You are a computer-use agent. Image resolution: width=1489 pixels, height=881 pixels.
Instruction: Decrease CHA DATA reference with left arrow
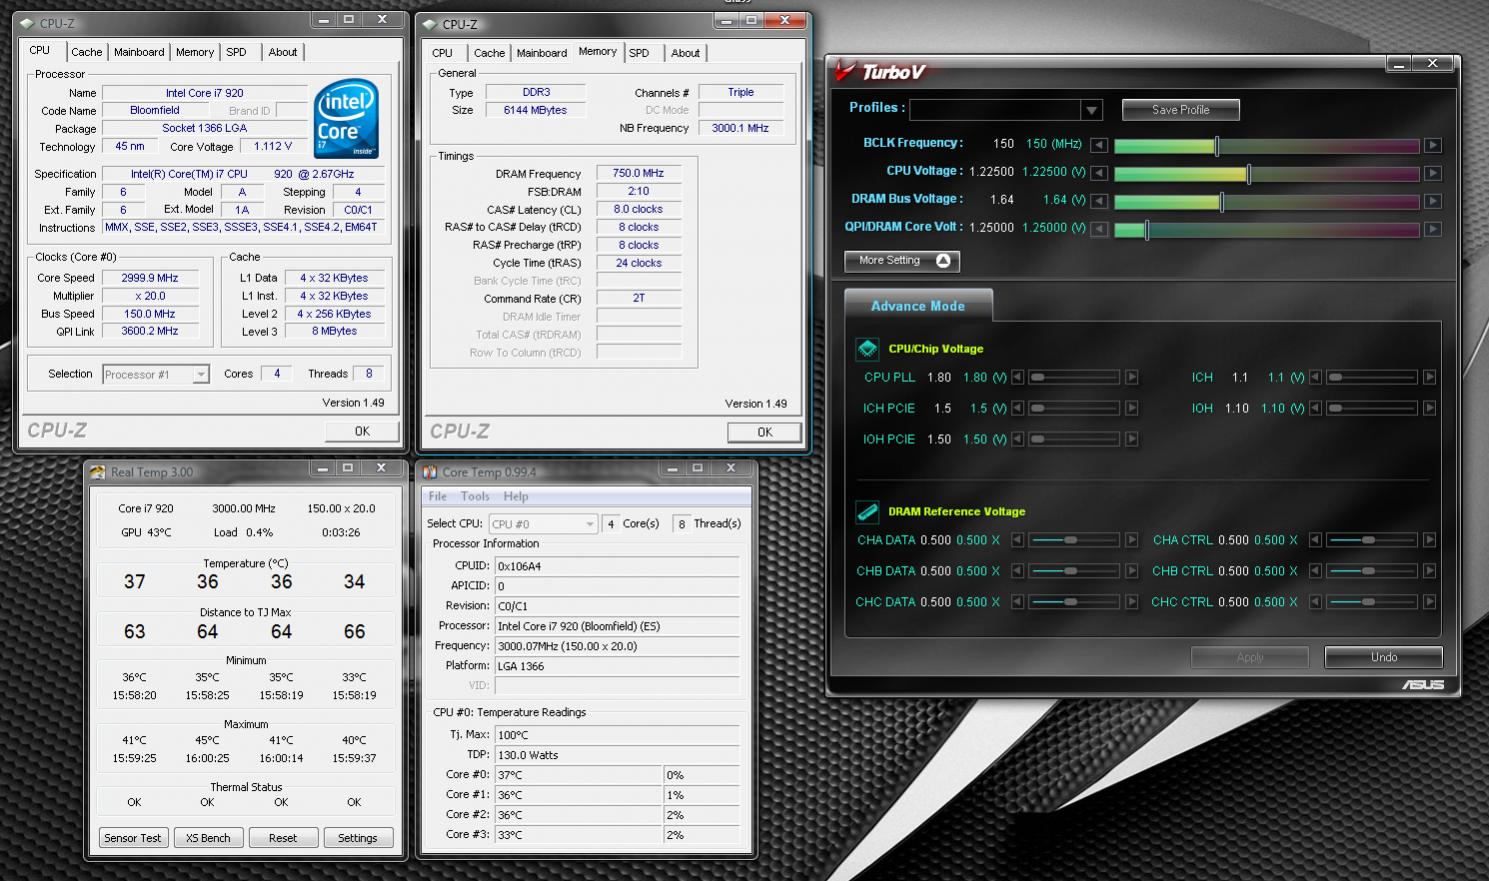[1017, 540]
